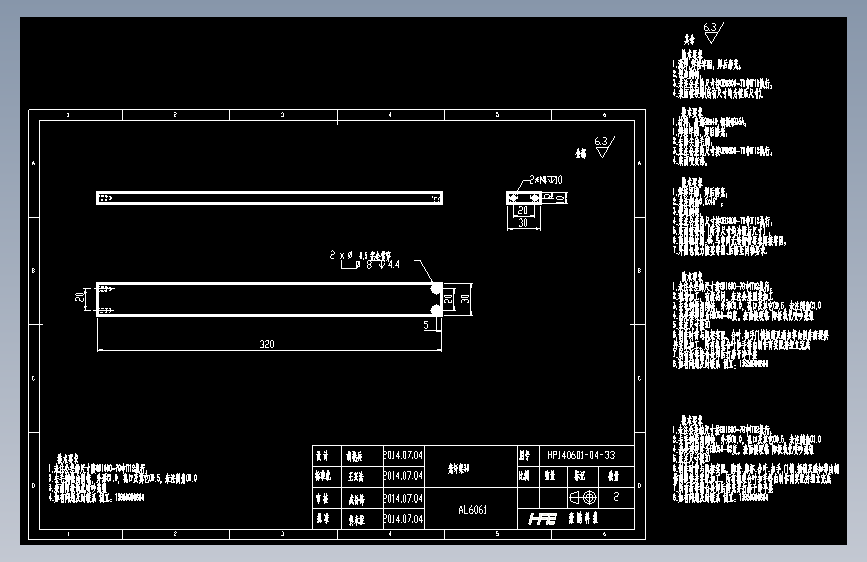This screenshot has height=562, width=867.
Task: Select the 30 dimension below the end view
Action: pos(523,223)
